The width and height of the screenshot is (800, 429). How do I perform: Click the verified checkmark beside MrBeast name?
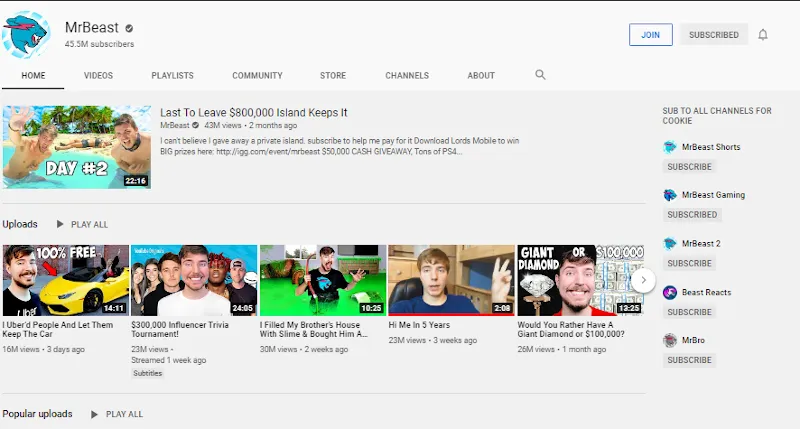129,29
